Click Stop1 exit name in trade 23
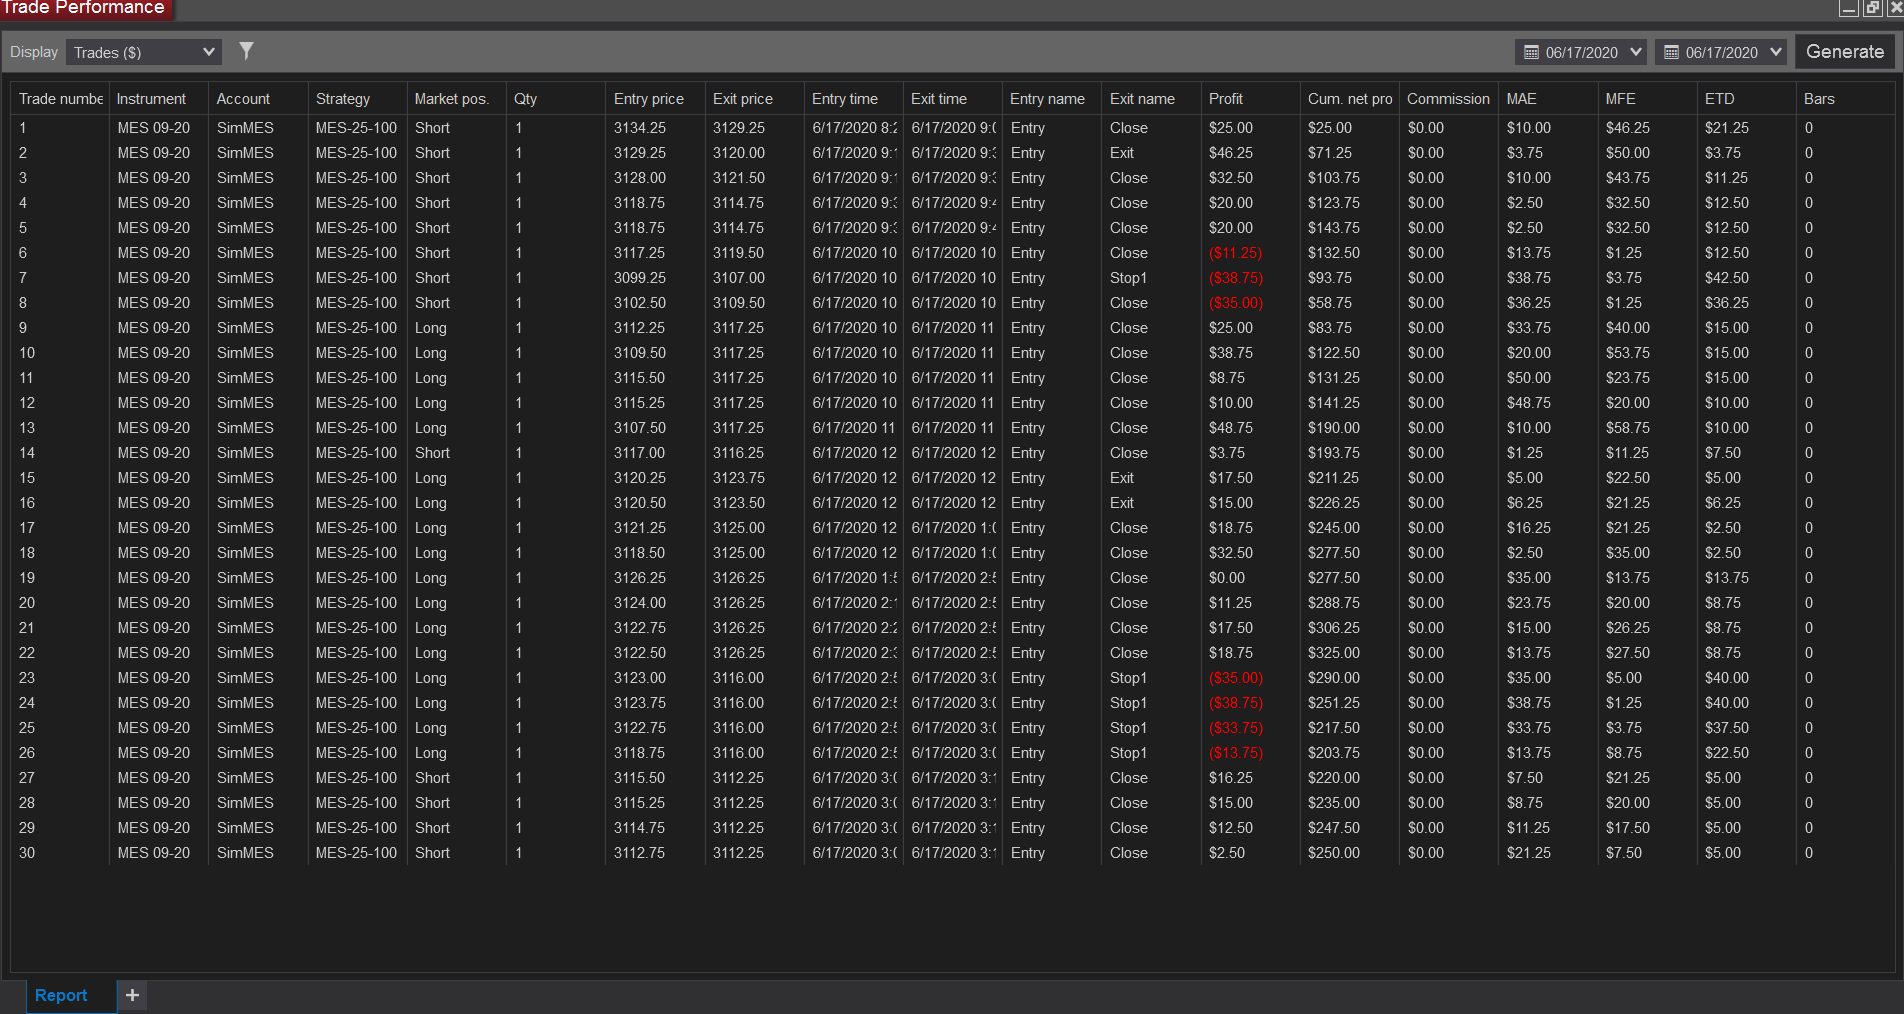This screenshot has width=1904, height=1014. pyautogui.click(x=1128, y=678)
